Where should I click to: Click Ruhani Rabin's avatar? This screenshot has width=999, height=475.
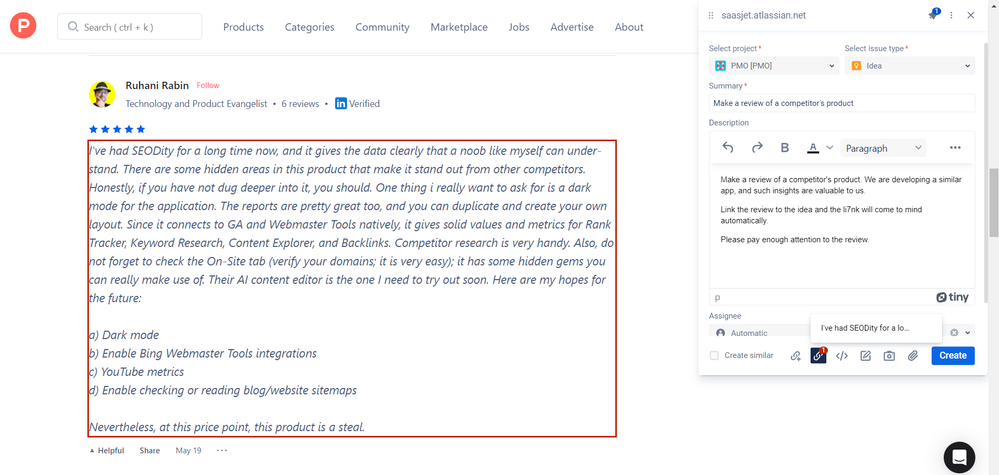[x=102, y=94]
